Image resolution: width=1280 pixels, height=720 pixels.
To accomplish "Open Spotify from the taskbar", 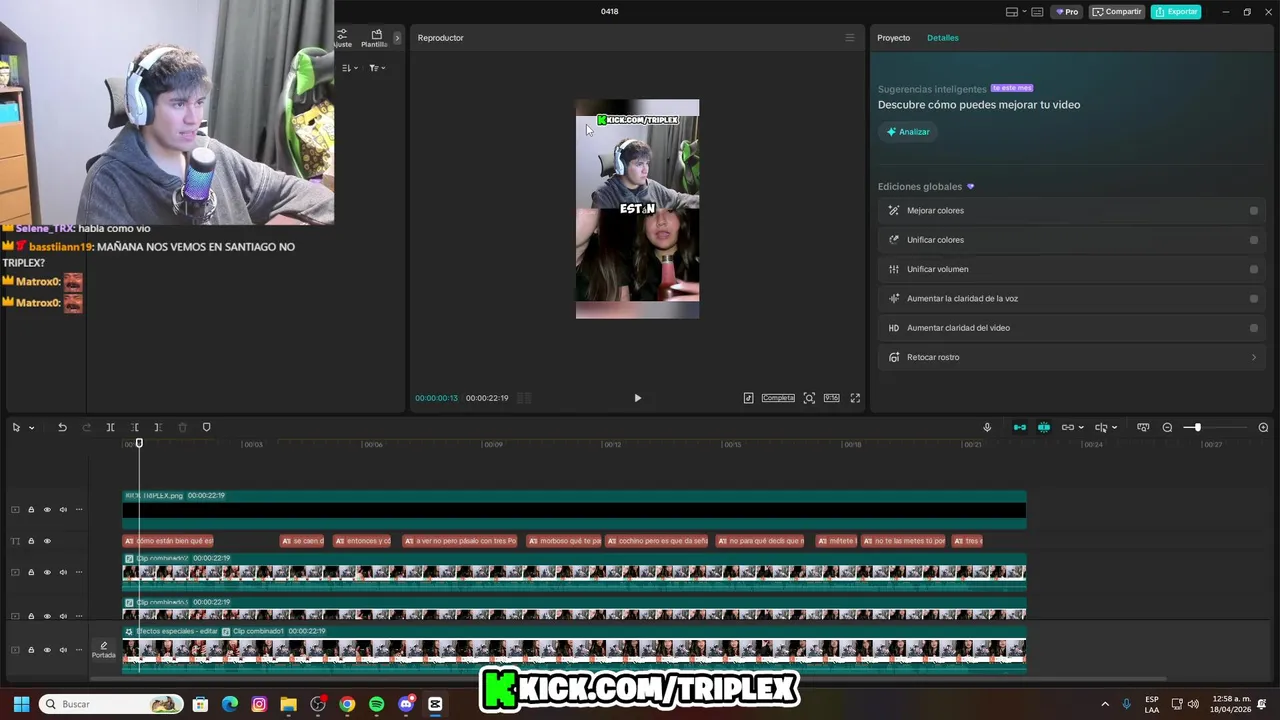I will [376, 704].
